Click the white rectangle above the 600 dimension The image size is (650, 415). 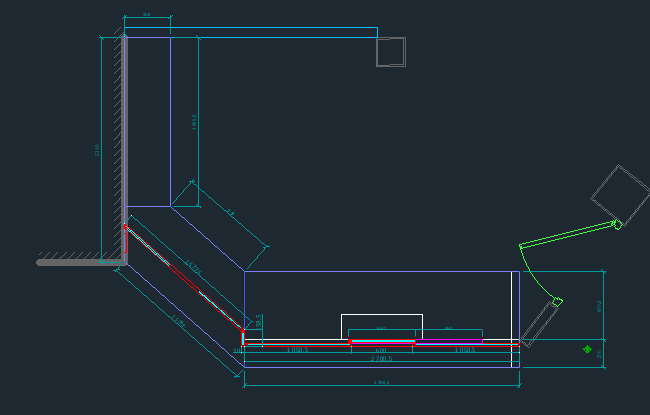coord(381,316)
